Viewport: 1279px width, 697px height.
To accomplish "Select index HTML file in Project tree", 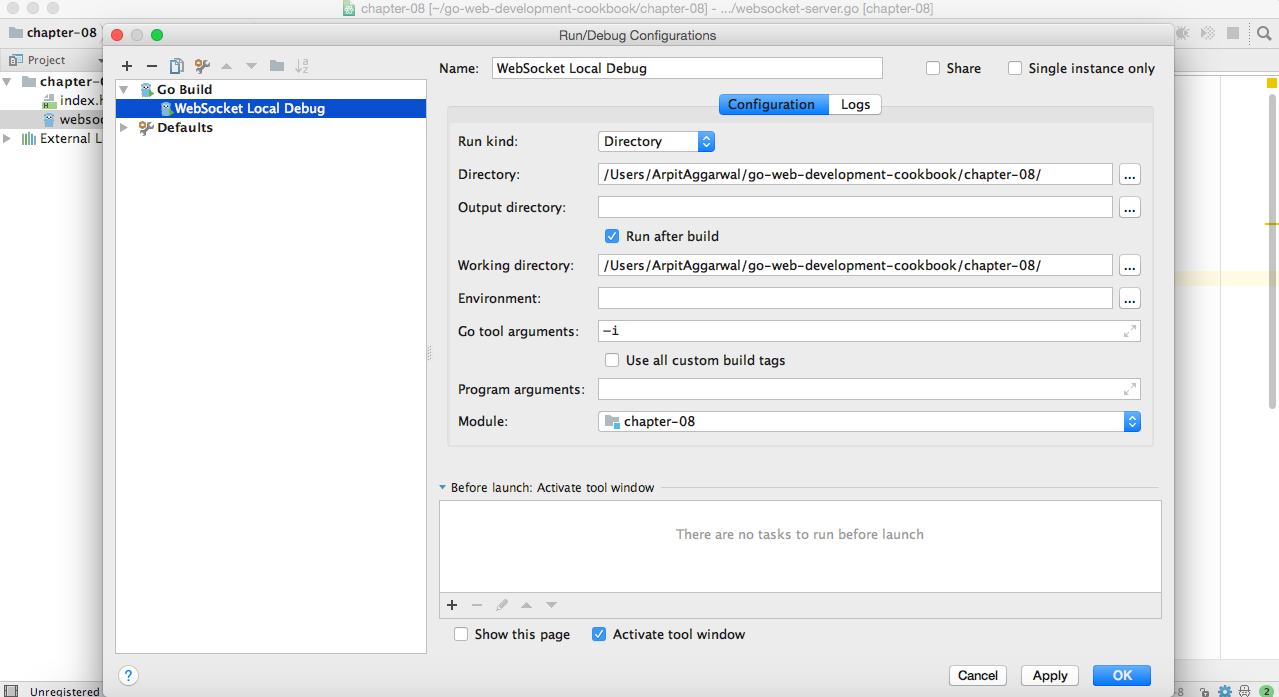I will click(x=70, y=101).
